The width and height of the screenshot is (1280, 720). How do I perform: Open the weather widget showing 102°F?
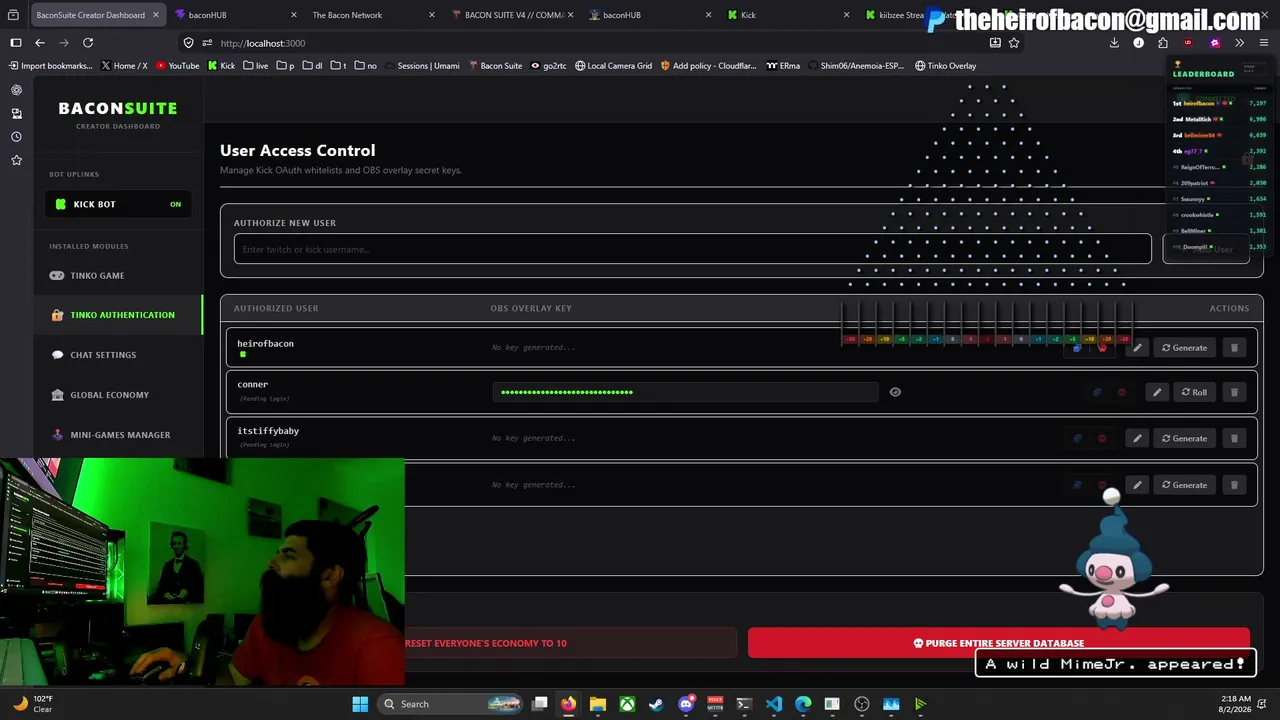(x=33, y=704)
